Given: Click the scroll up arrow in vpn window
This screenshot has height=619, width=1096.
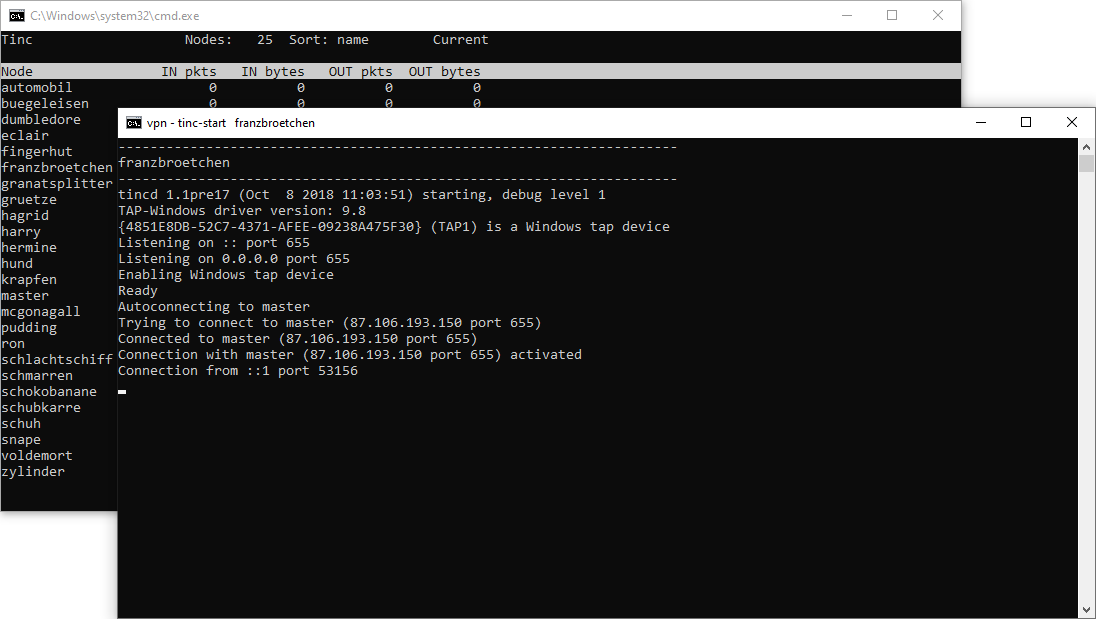Looking at the screenshot, I should [1086, 146].
